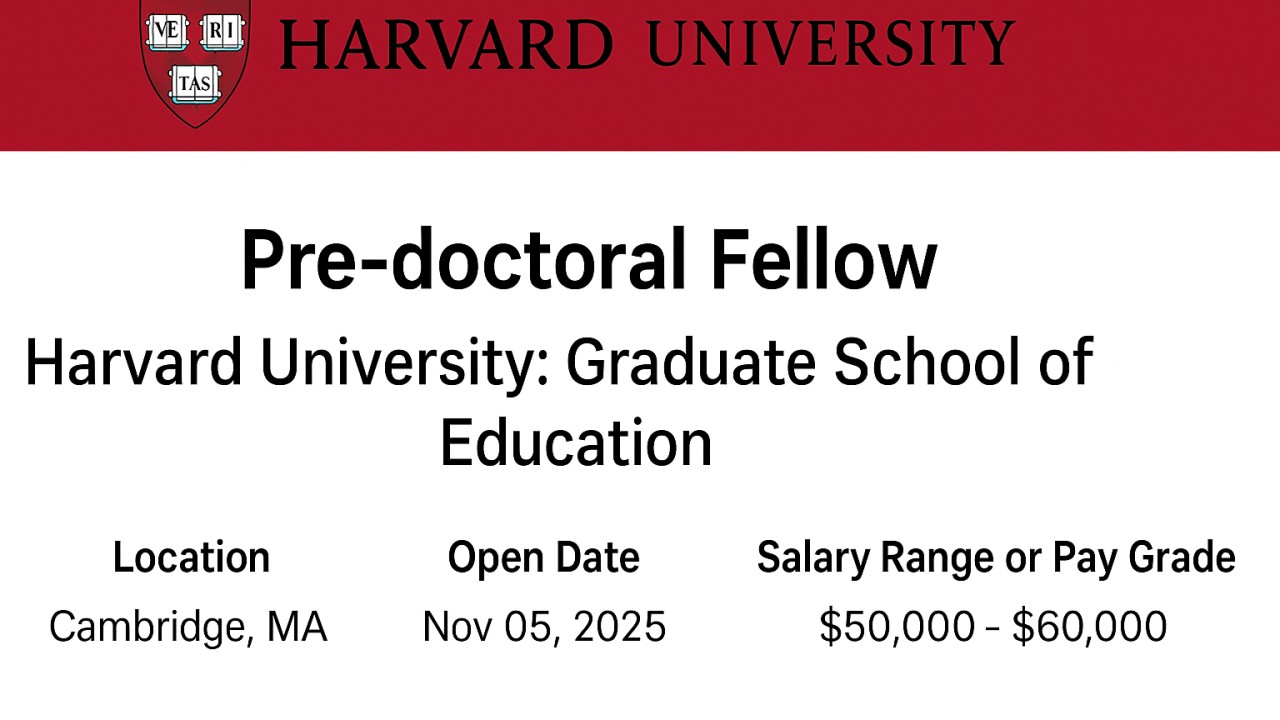The height and width of the screenshot is (720, 1280).
Task: Click the HARVARD wordmark in the header
Action: tap(446, 45)
